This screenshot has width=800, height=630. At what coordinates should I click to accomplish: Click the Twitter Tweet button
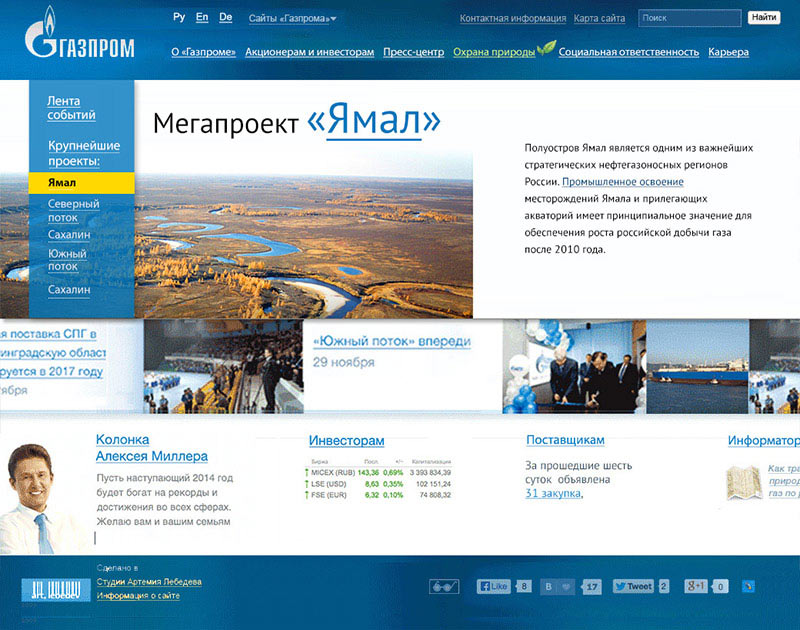(x=633, y=587)
